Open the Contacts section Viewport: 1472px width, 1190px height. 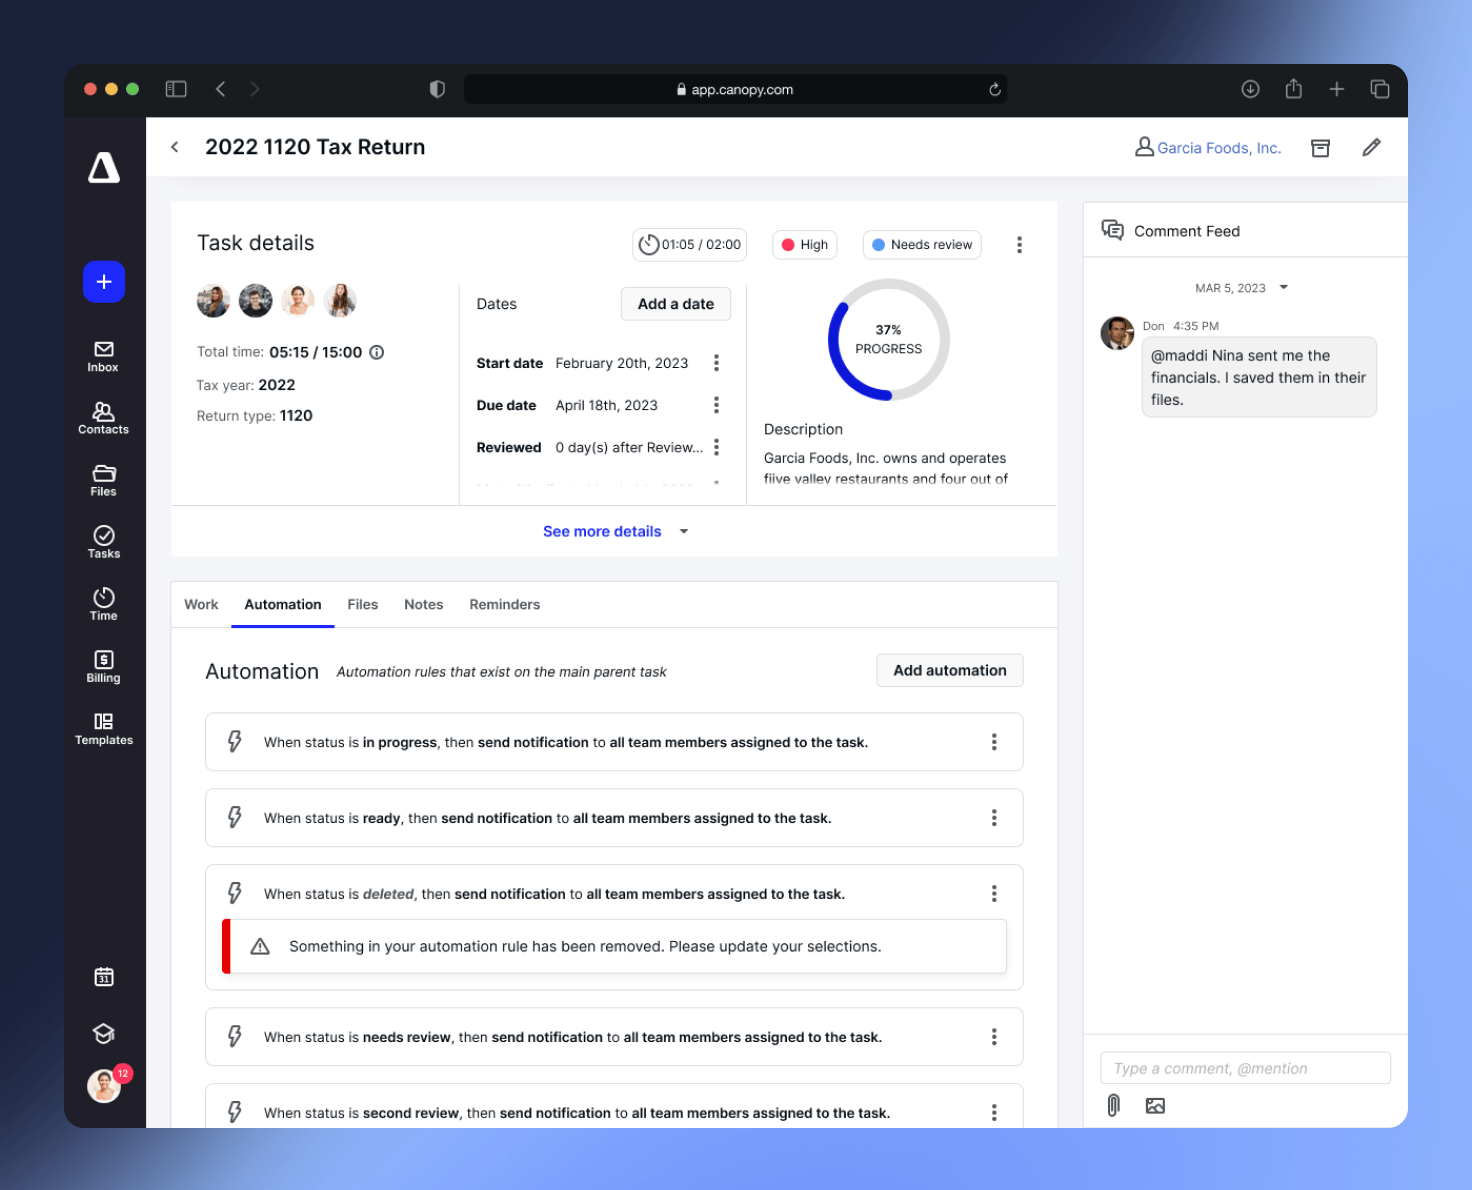click(x=103, y=419)
